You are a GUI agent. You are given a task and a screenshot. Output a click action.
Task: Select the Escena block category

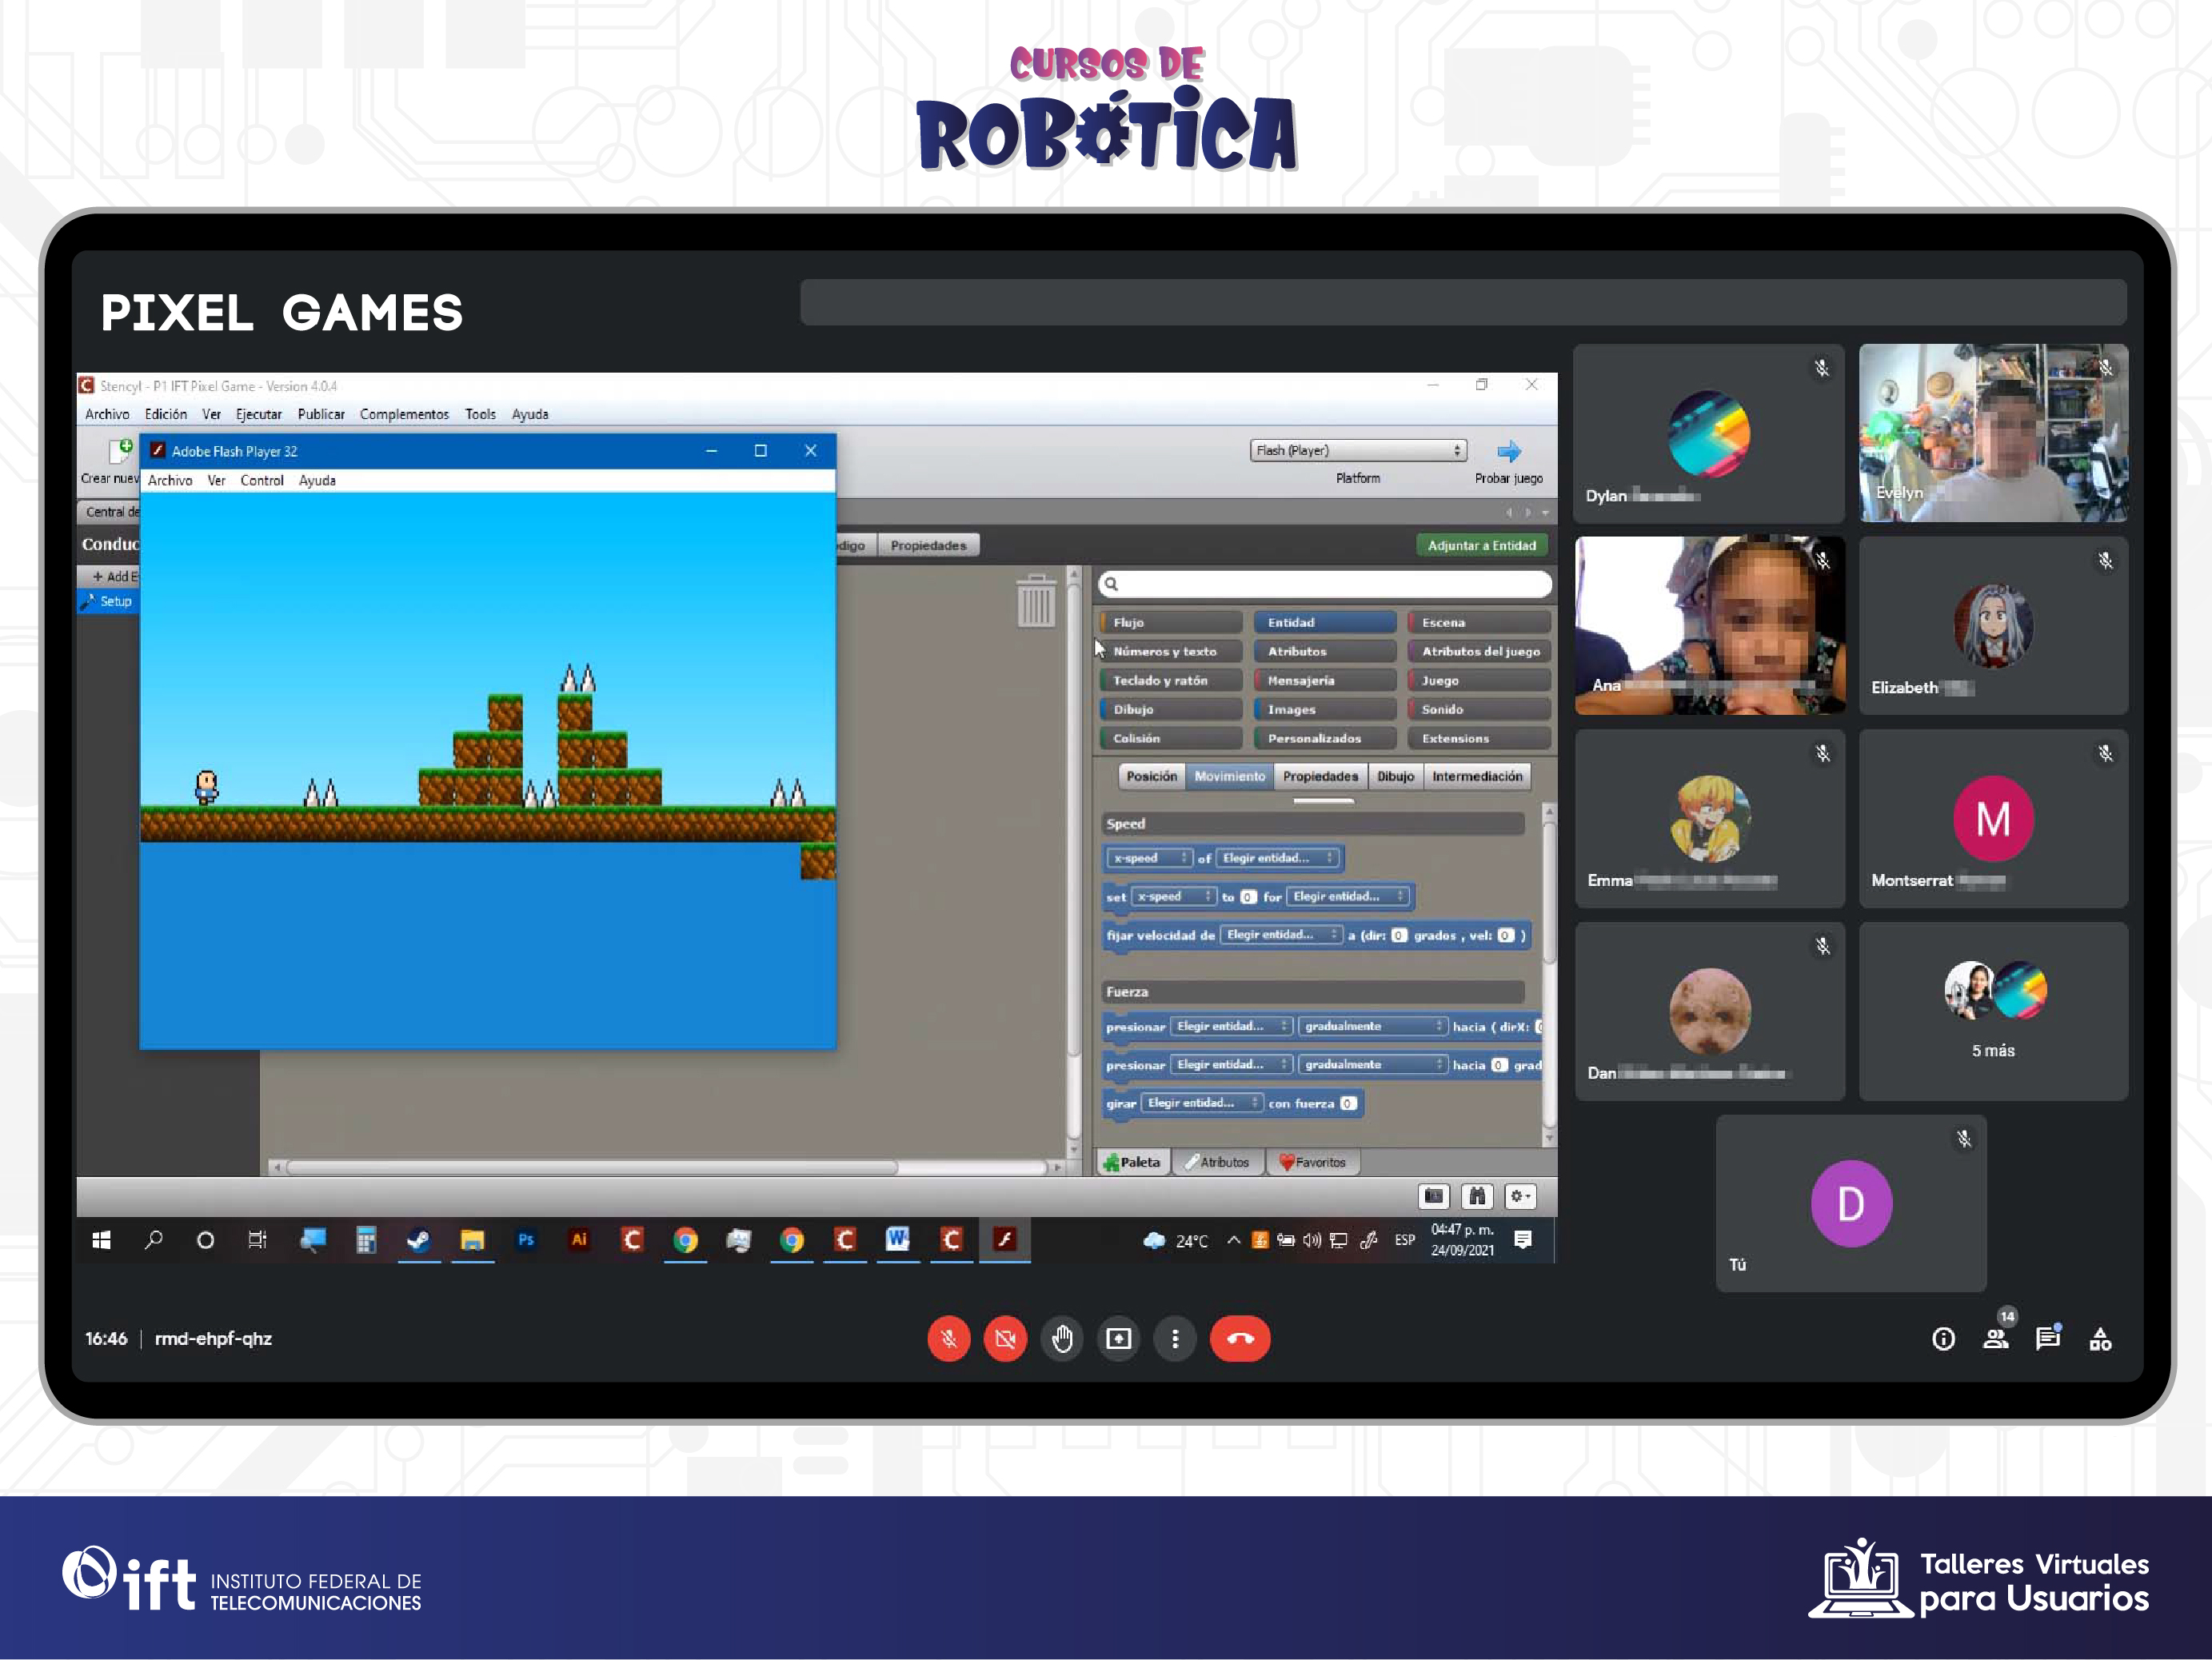point(1479,622)
